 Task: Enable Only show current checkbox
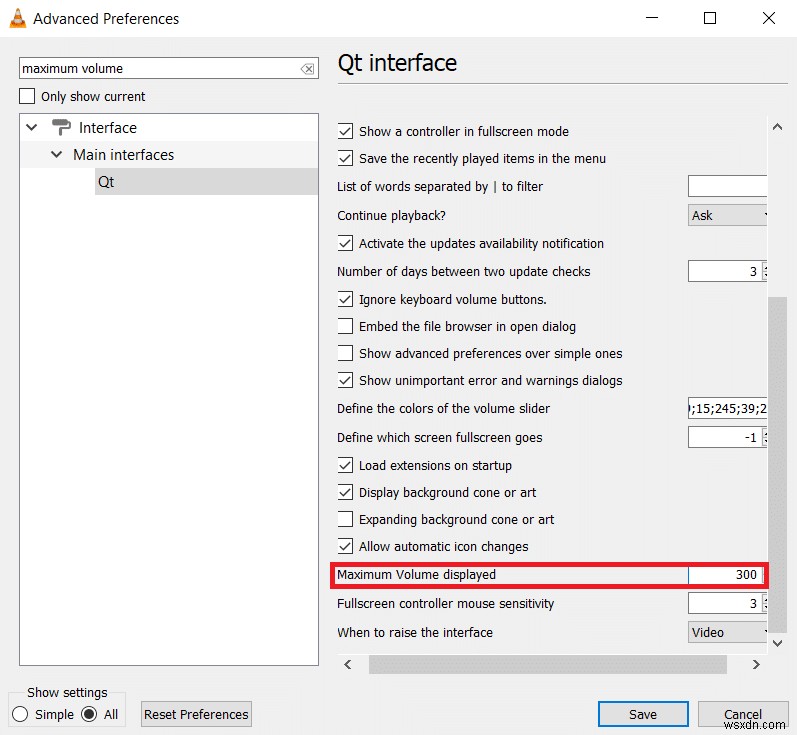pos(27,96)
